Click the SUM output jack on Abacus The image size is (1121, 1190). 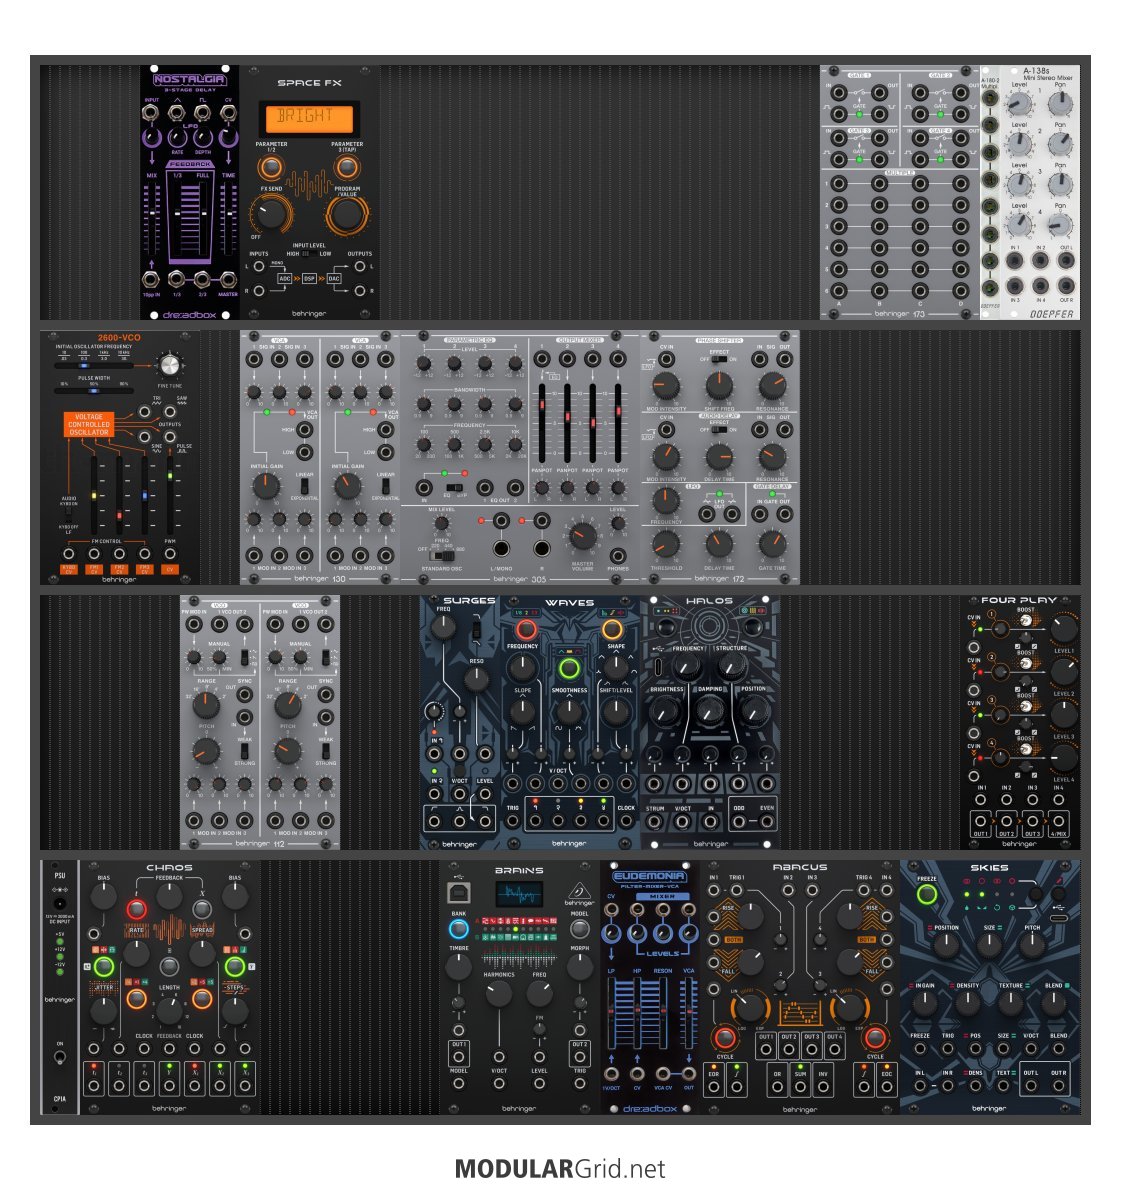(800, 1088)
